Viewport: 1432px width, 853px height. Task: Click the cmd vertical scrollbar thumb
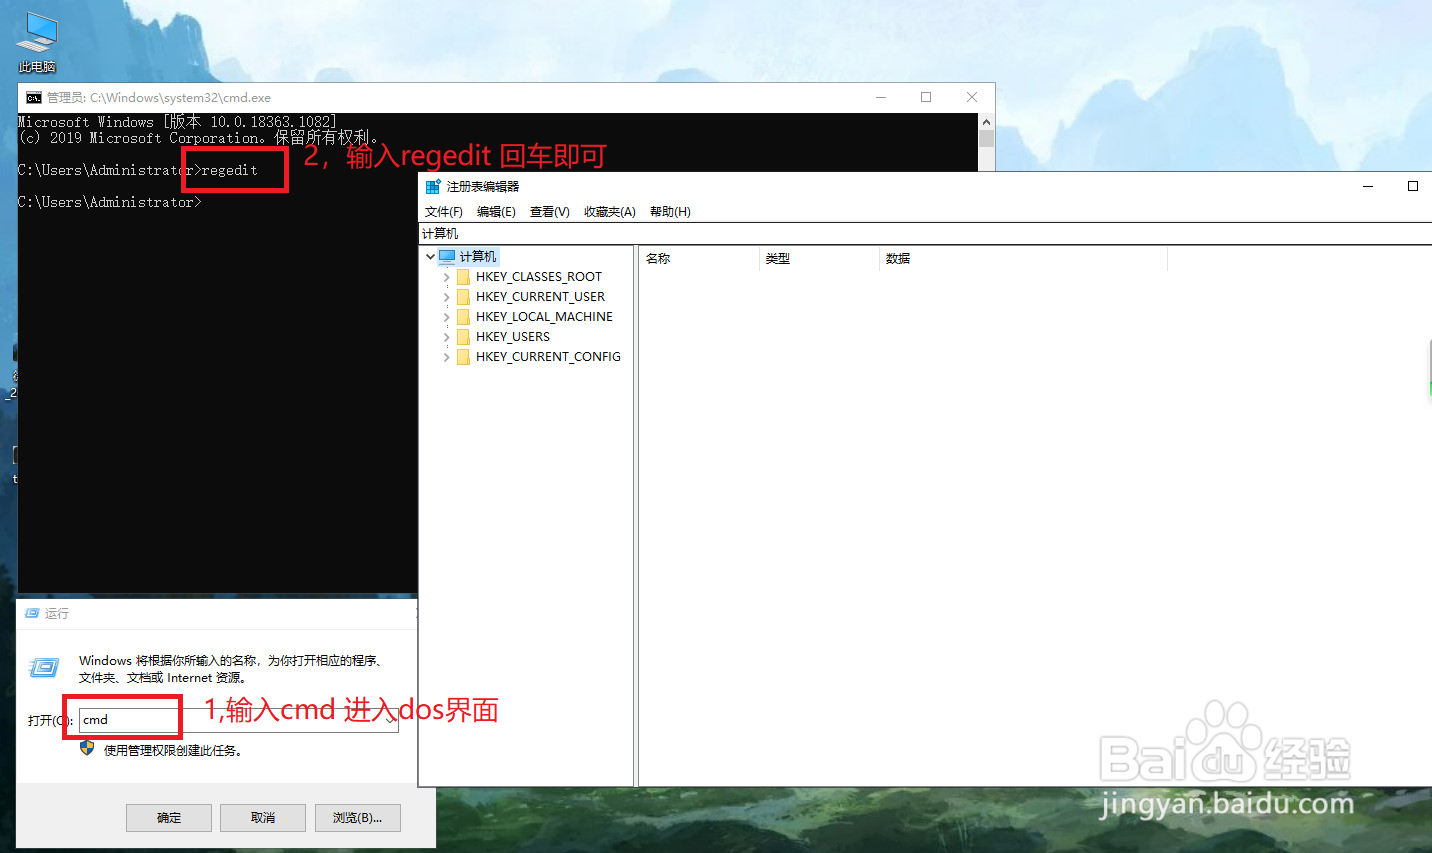point(986,138)
